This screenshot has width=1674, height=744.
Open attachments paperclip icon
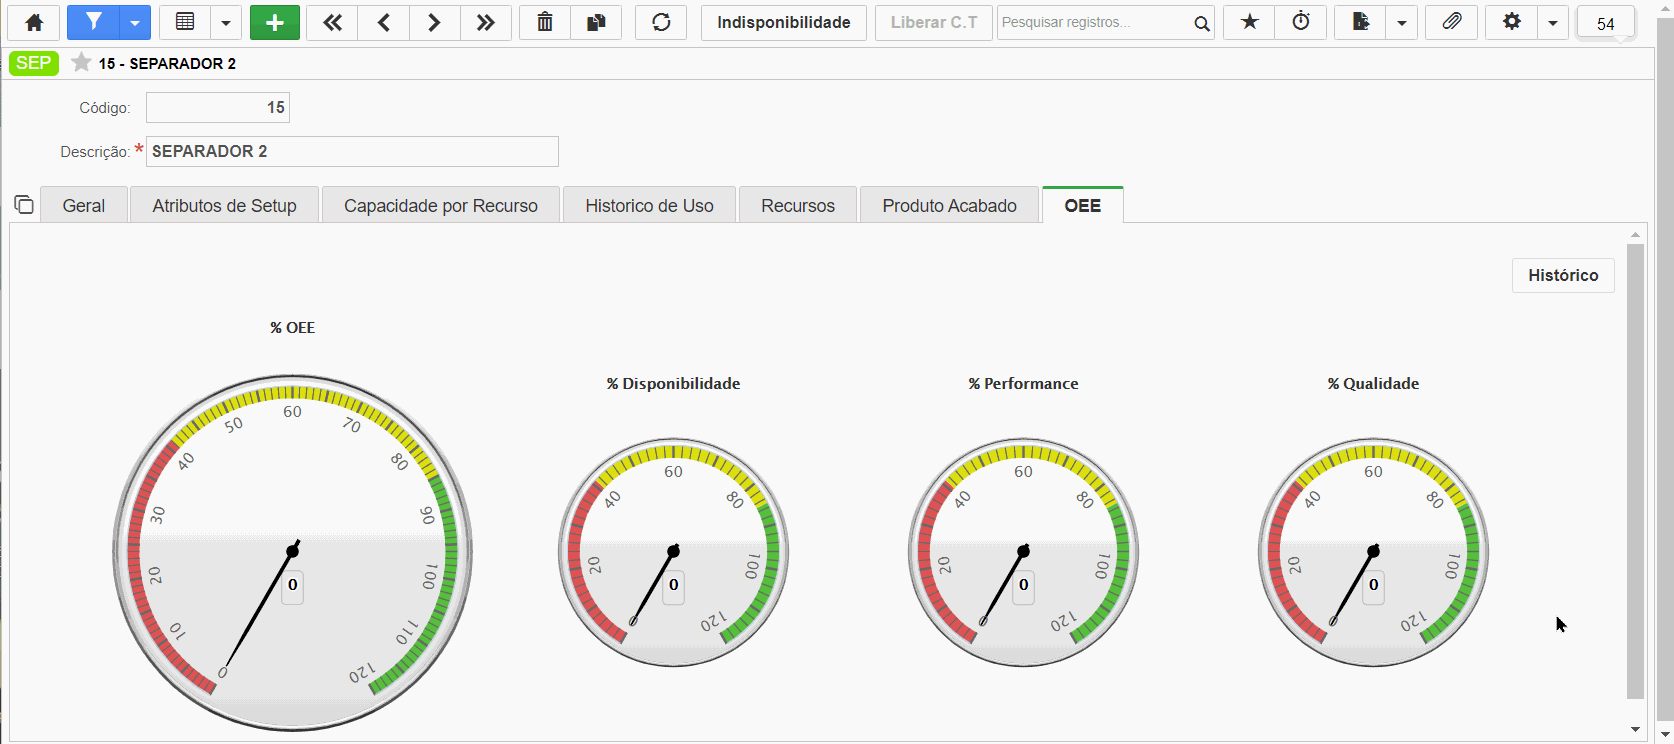1452,22
